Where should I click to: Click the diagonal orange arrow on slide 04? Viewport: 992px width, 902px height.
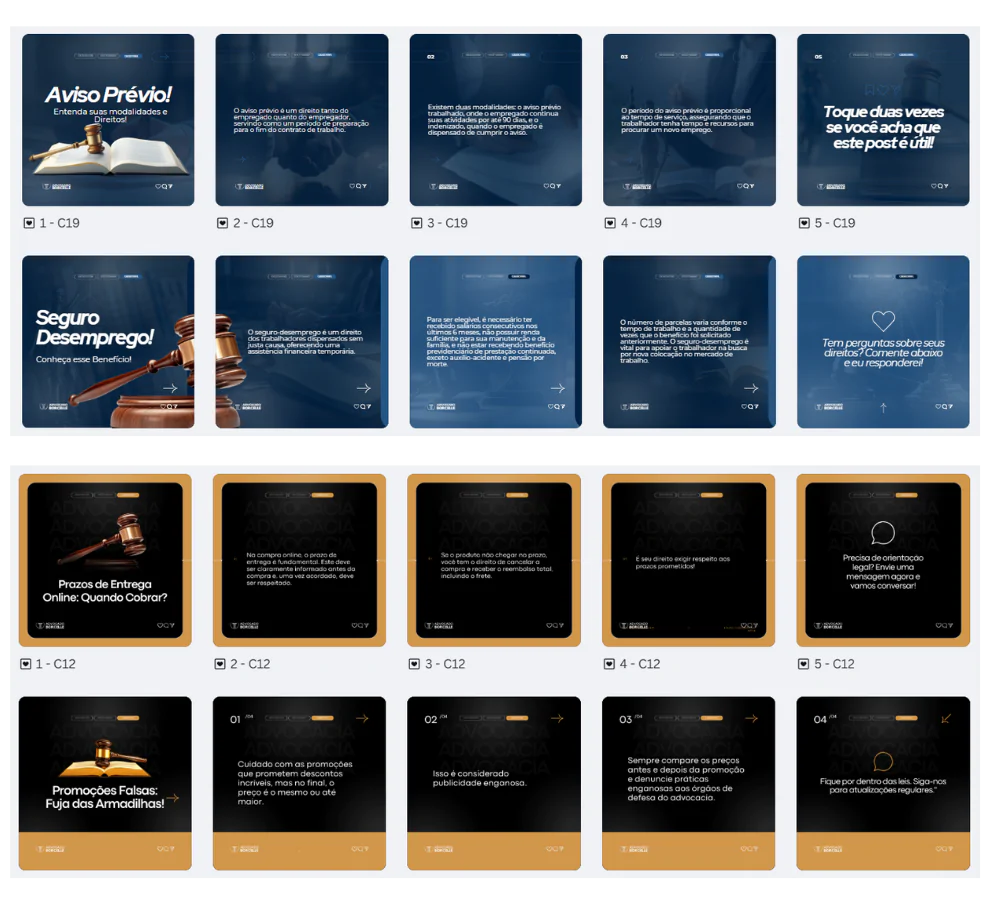click(x=946, y=718)
